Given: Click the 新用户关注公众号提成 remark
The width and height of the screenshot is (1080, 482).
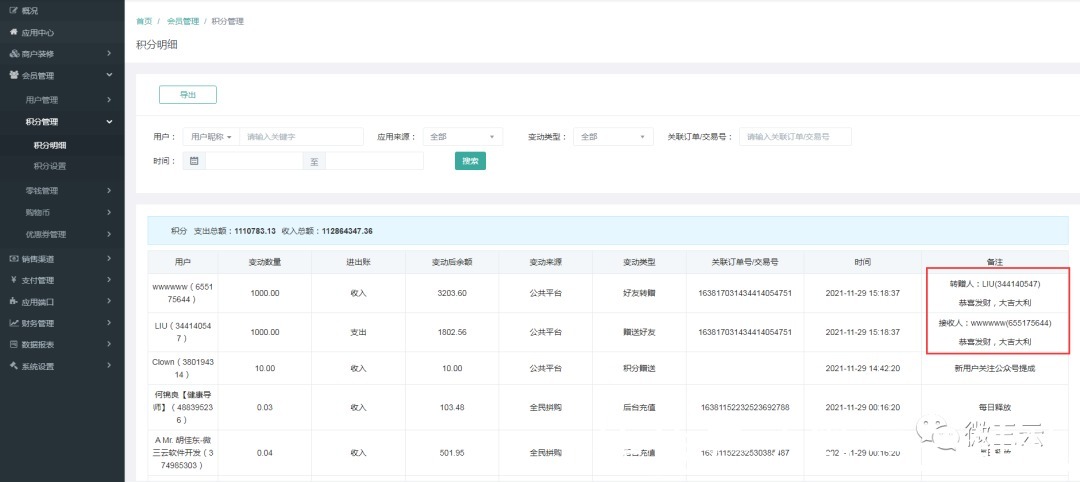Looking at the screenshot, I should [x=994, y=368].
